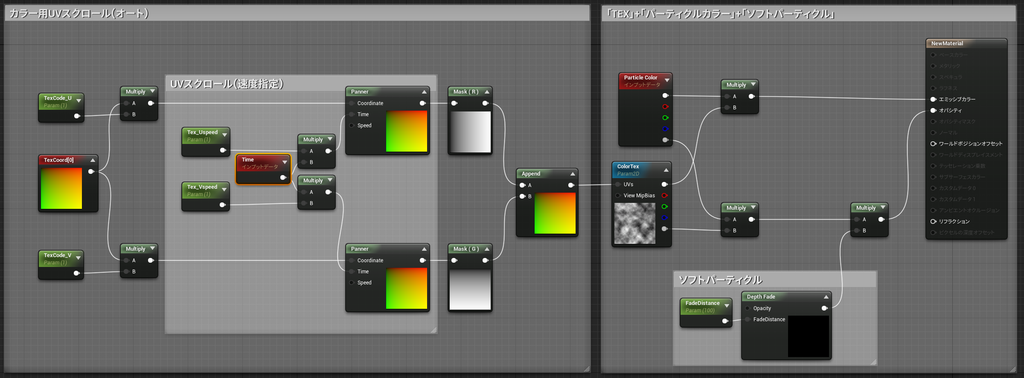The image size is (1024, 378).
Task: Click the blue channel output pin on Particle Color
Action: (665, 129)
